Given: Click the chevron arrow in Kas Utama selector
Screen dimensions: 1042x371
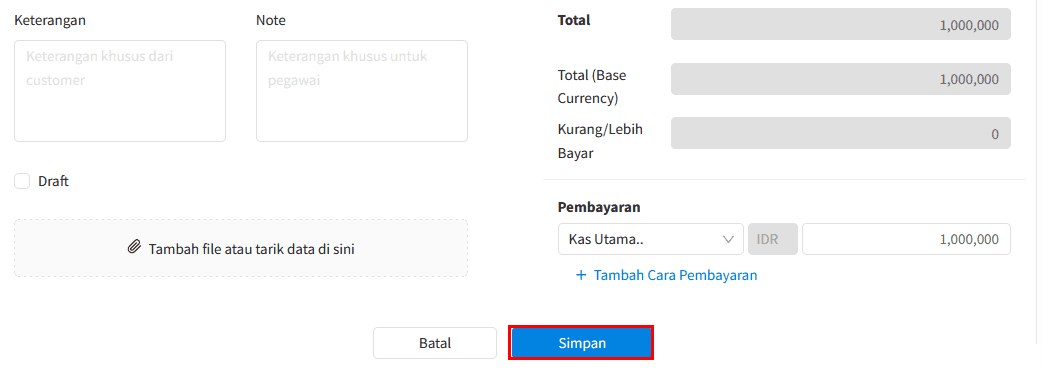Looking at the screenshot, I should tap(728, 239).
